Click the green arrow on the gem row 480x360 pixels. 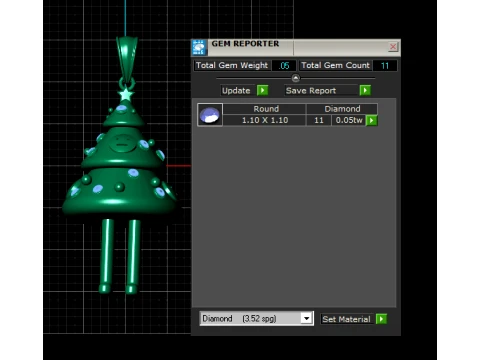click(372, 120)
